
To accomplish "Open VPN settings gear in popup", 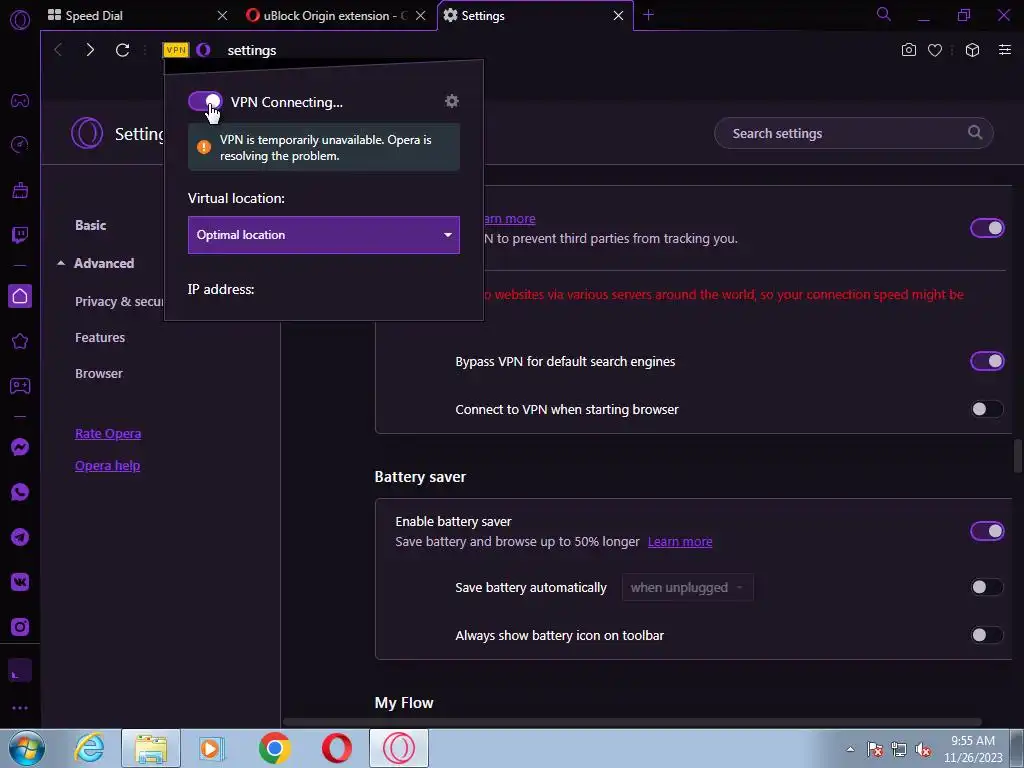I will (452, 101).
